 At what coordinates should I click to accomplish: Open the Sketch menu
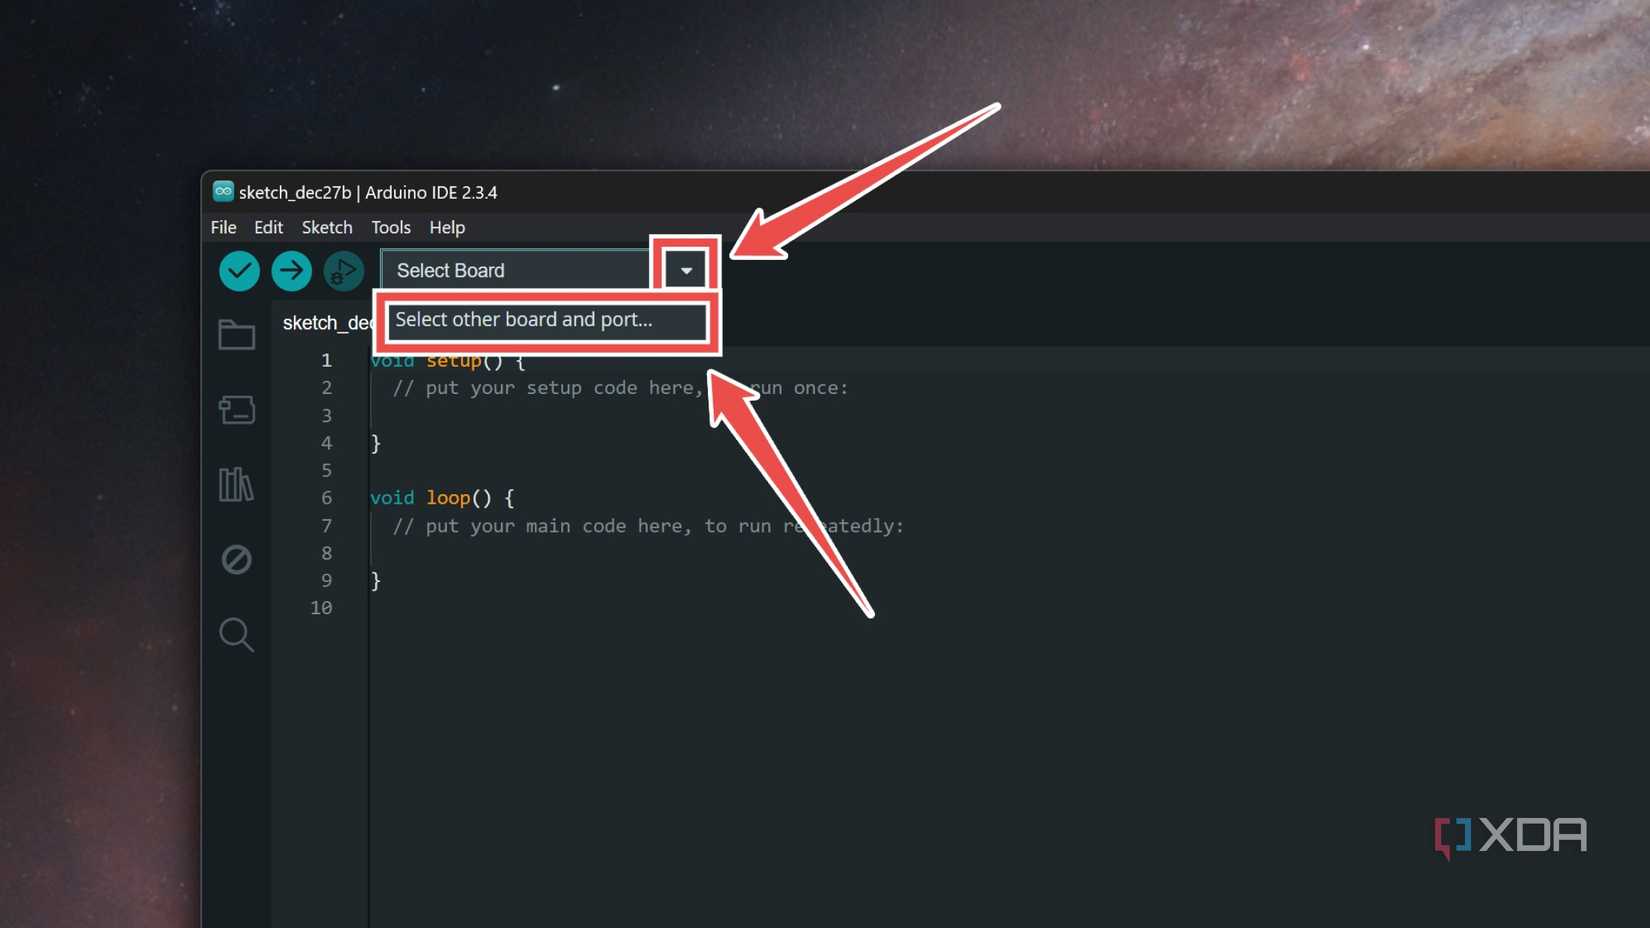tap(327, 227)
